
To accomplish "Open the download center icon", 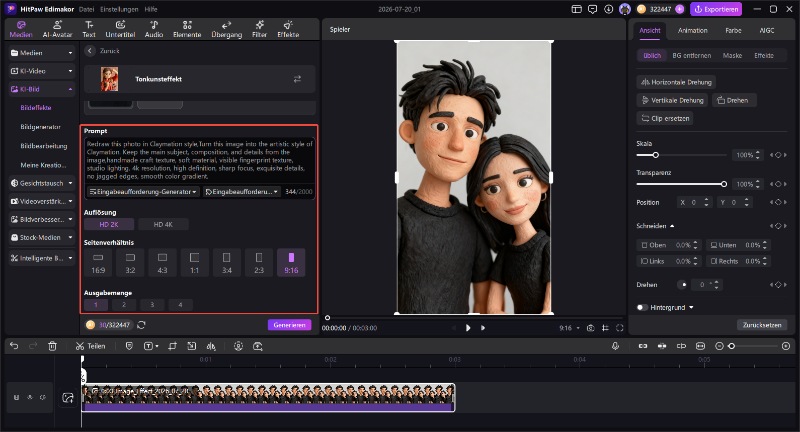I will pos(608,9).
